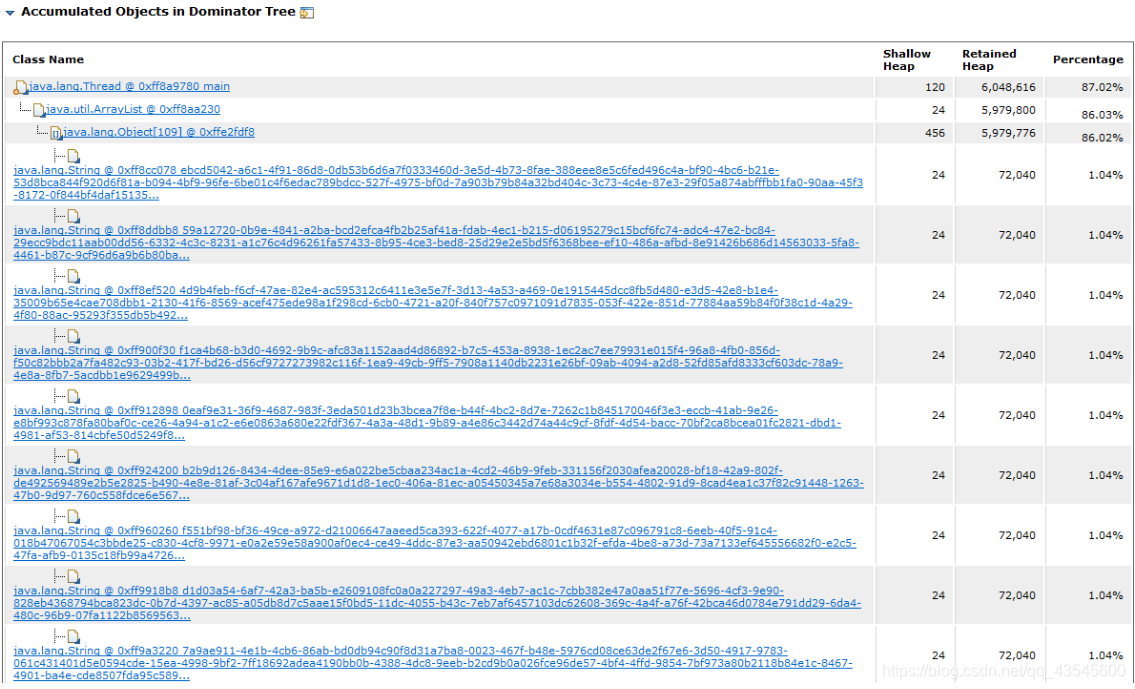Open String @ 0xff9918b8 d1d03a54 link
Image resolution: width=1135 pixels, height=689 pixels.
click(x=437, y=603)
